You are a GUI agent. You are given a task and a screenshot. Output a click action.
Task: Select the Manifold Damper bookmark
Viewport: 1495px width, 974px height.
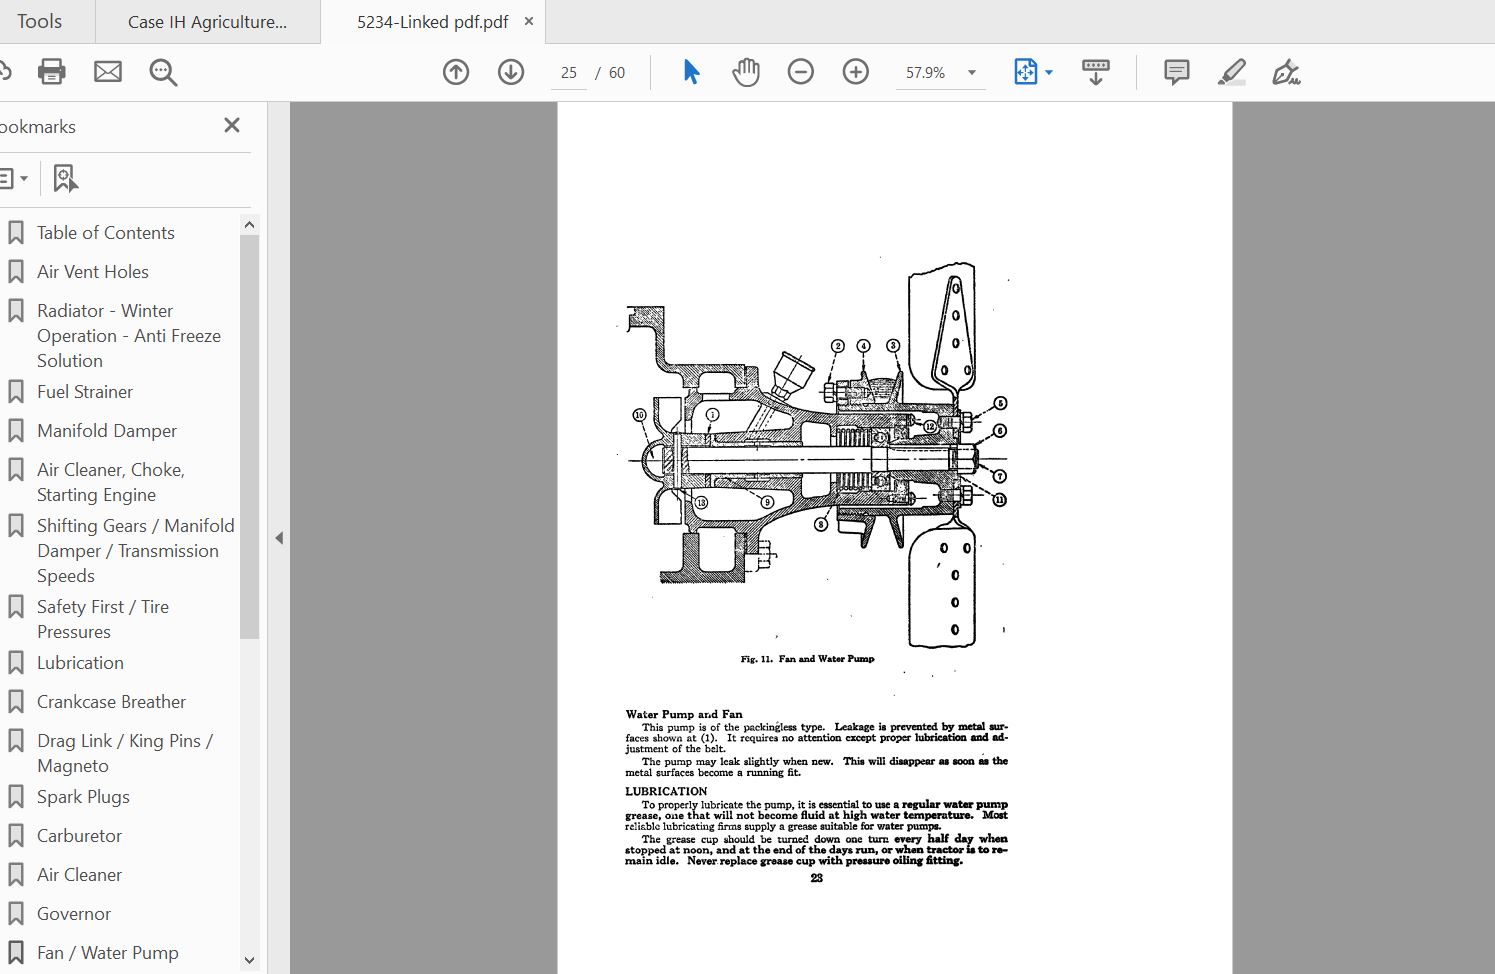pyautogui.click(x=107, y=430)
